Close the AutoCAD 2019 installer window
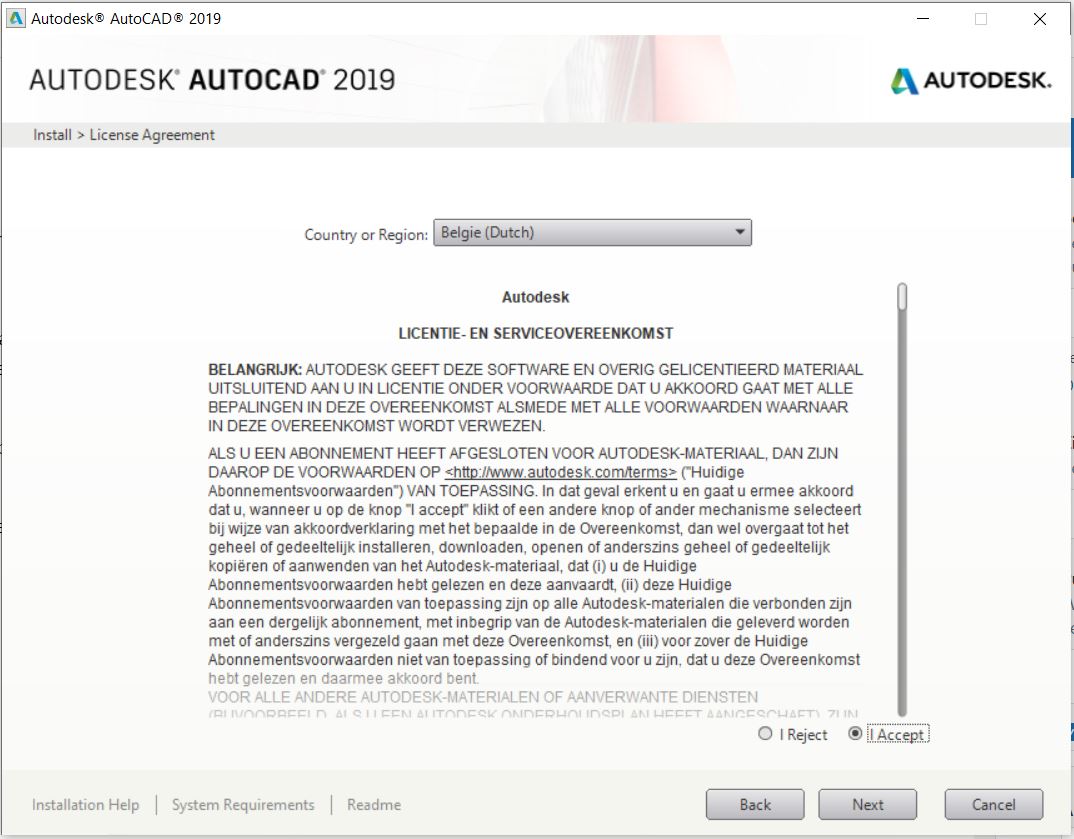This screenshot has height=839, width=1074. pyautogui.click(x=1040, y=18)
